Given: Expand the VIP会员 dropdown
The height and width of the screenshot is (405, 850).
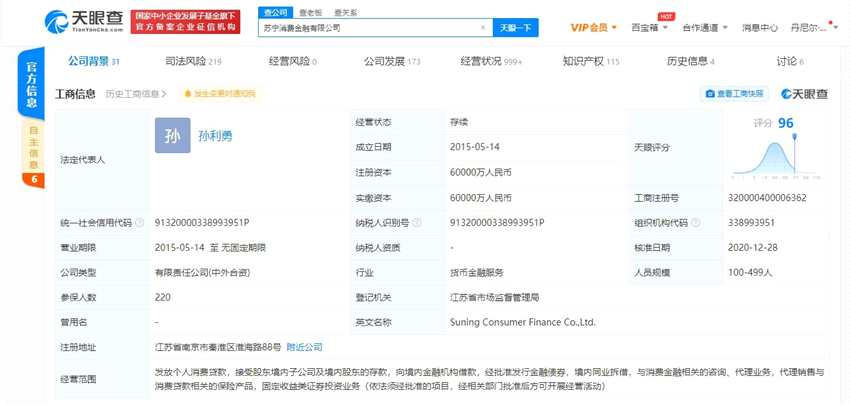Looking at the screenshot, I should 615,28.
